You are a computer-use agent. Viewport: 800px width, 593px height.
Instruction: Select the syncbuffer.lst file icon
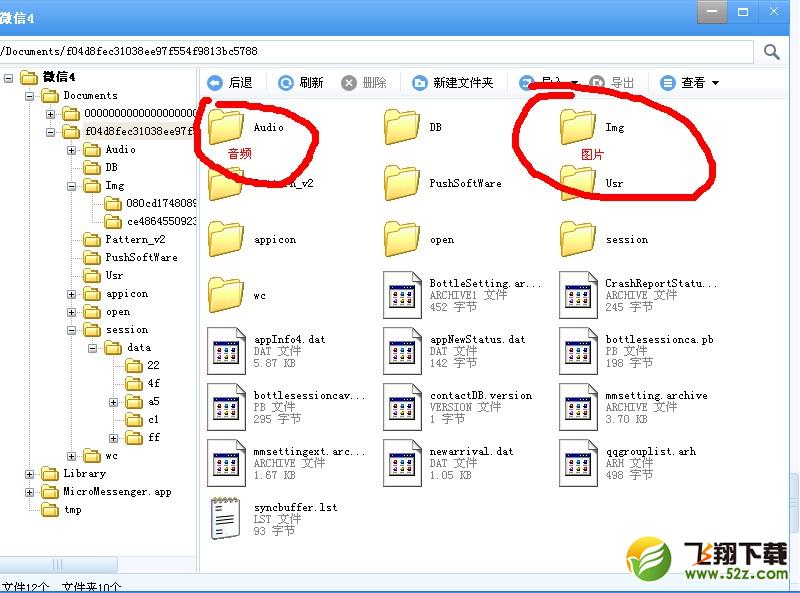point(226,518)
